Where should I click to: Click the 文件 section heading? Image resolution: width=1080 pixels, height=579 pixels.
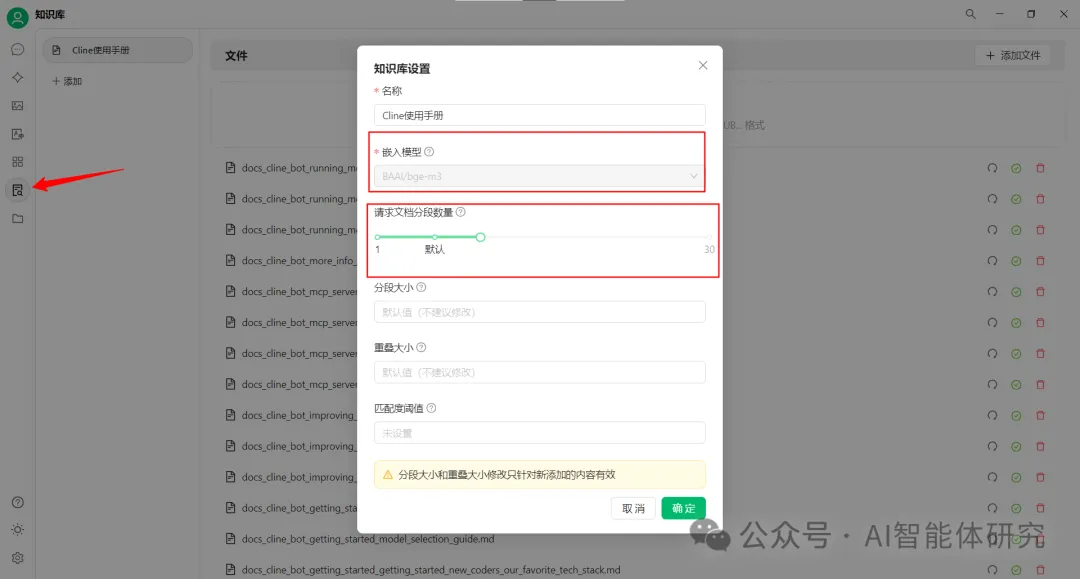point(236,56)
